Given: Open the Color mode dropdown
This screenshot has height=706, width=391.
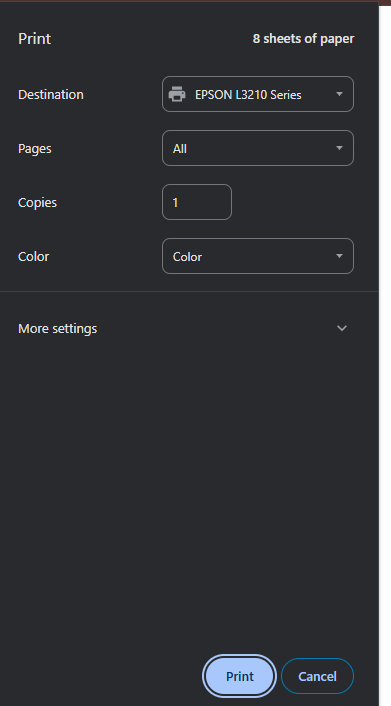Looking at the screenshot, I should point(258,256).
